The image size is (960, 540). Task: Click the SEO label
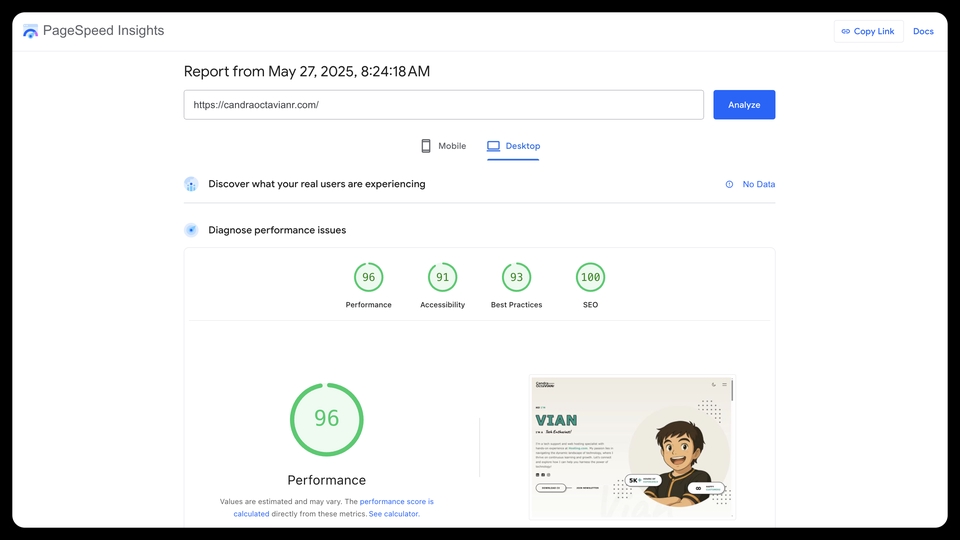(x=590, y=305)
